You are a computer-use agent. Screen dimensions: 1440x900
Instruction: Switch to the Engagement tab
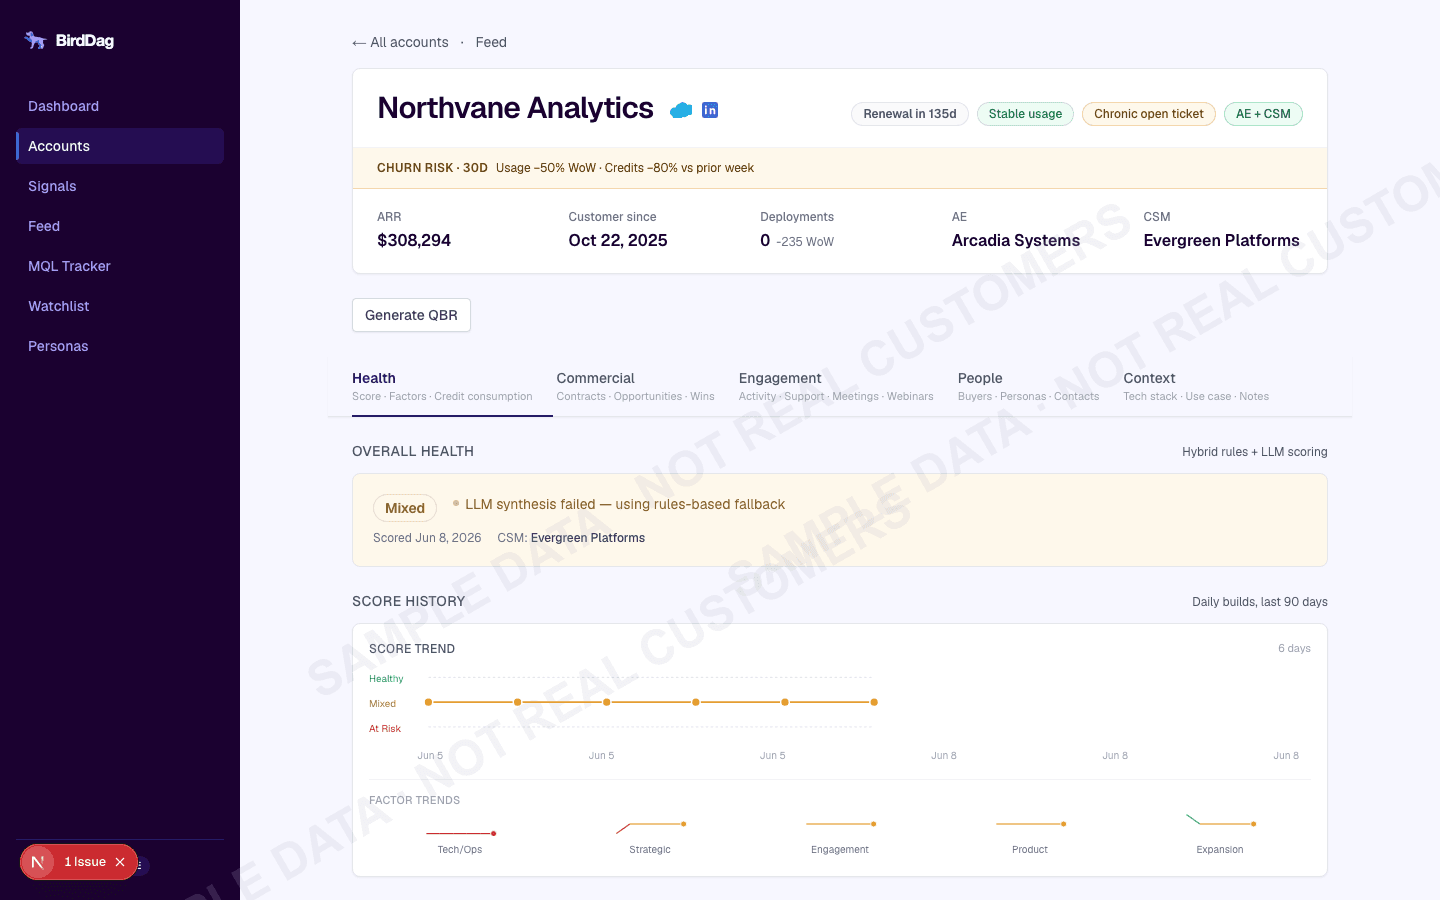(x=836, y=387)
